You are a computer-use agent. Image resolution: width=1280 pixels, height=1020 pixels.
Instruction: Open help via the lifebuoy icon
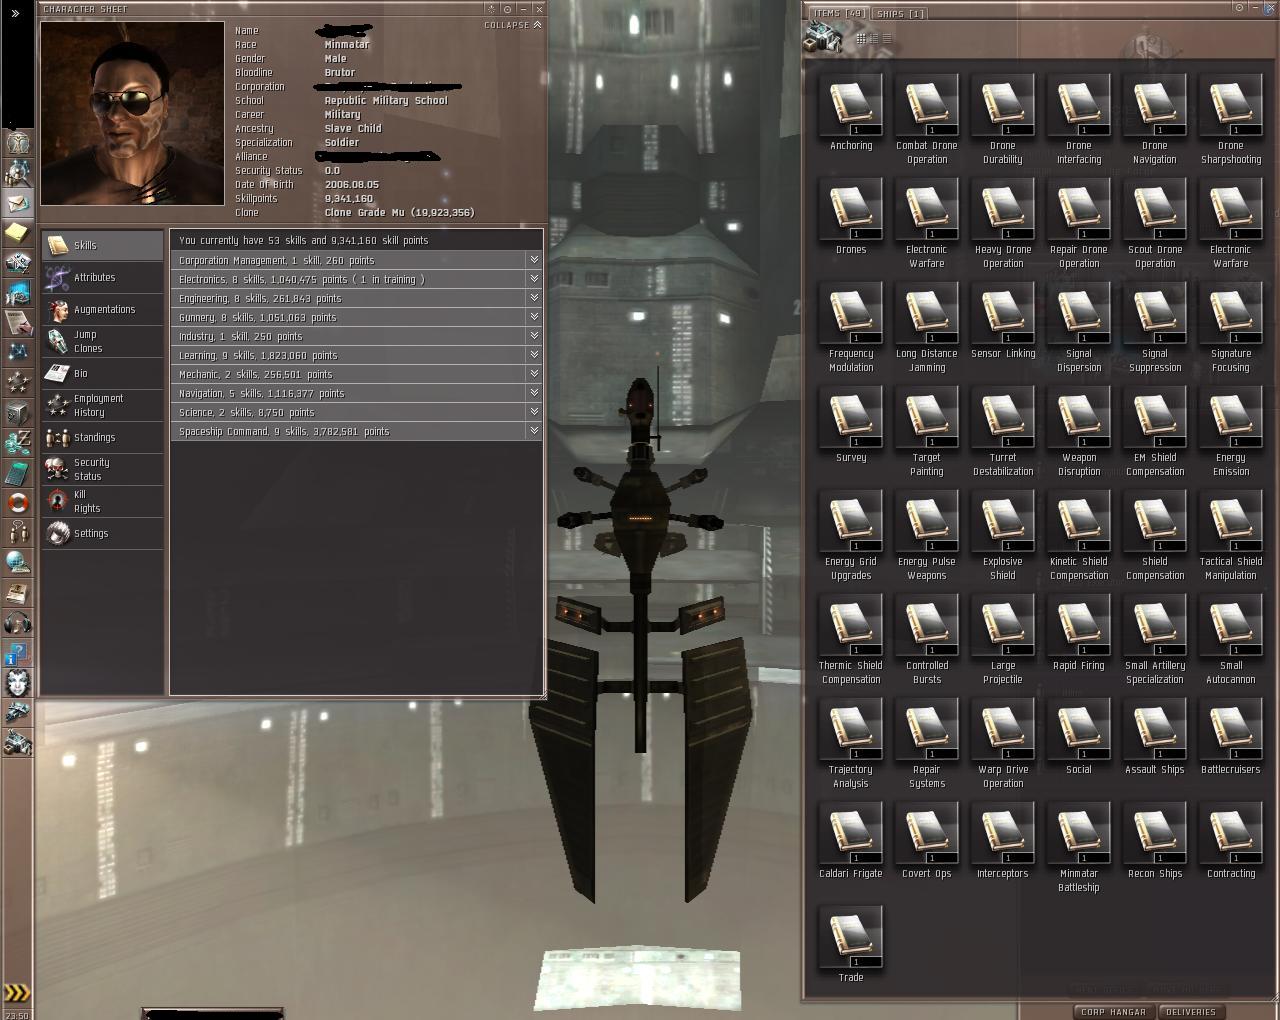pos(18,503)
